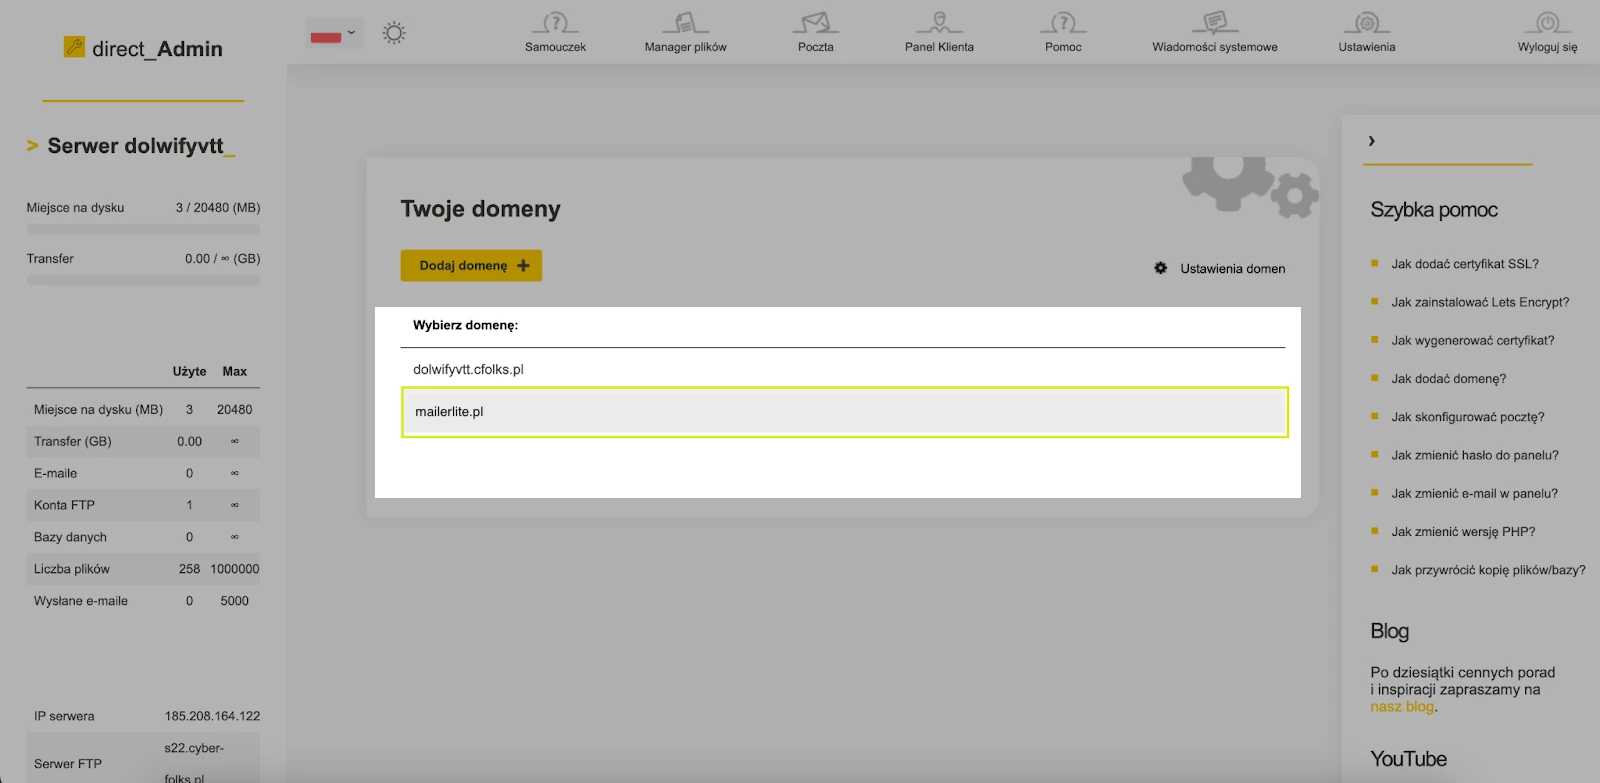Open the language flag dropdown
This screenshot has width=1600, height=783.
pyautogui.click(x=334, y=34)
